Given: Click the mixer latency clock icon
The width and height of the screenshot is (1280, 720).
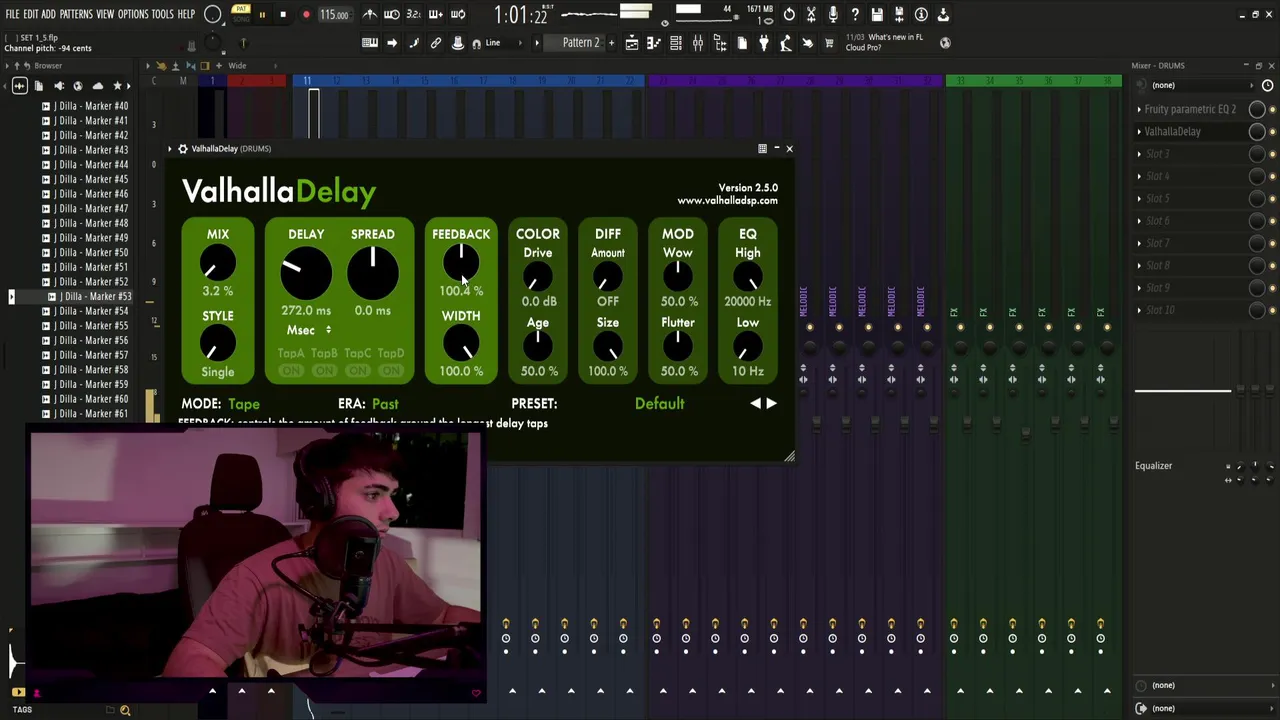Looking at the screenshot, I should [1267, 85].
